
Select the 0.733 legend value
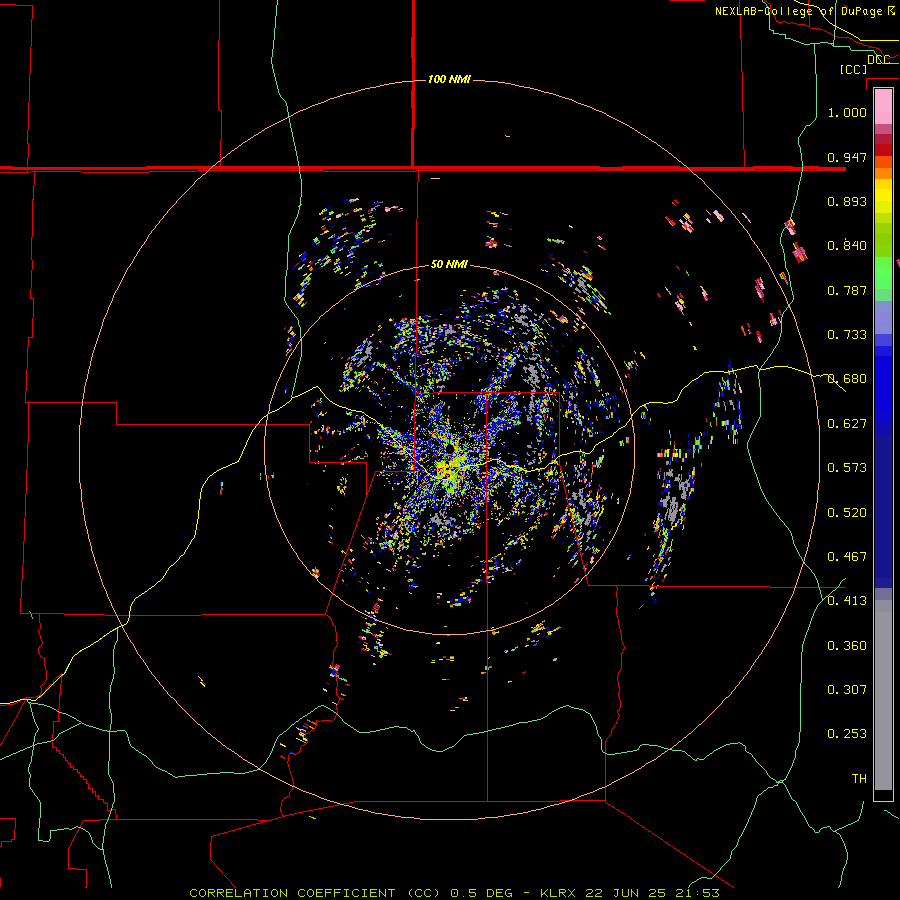[x=847, y=335]
